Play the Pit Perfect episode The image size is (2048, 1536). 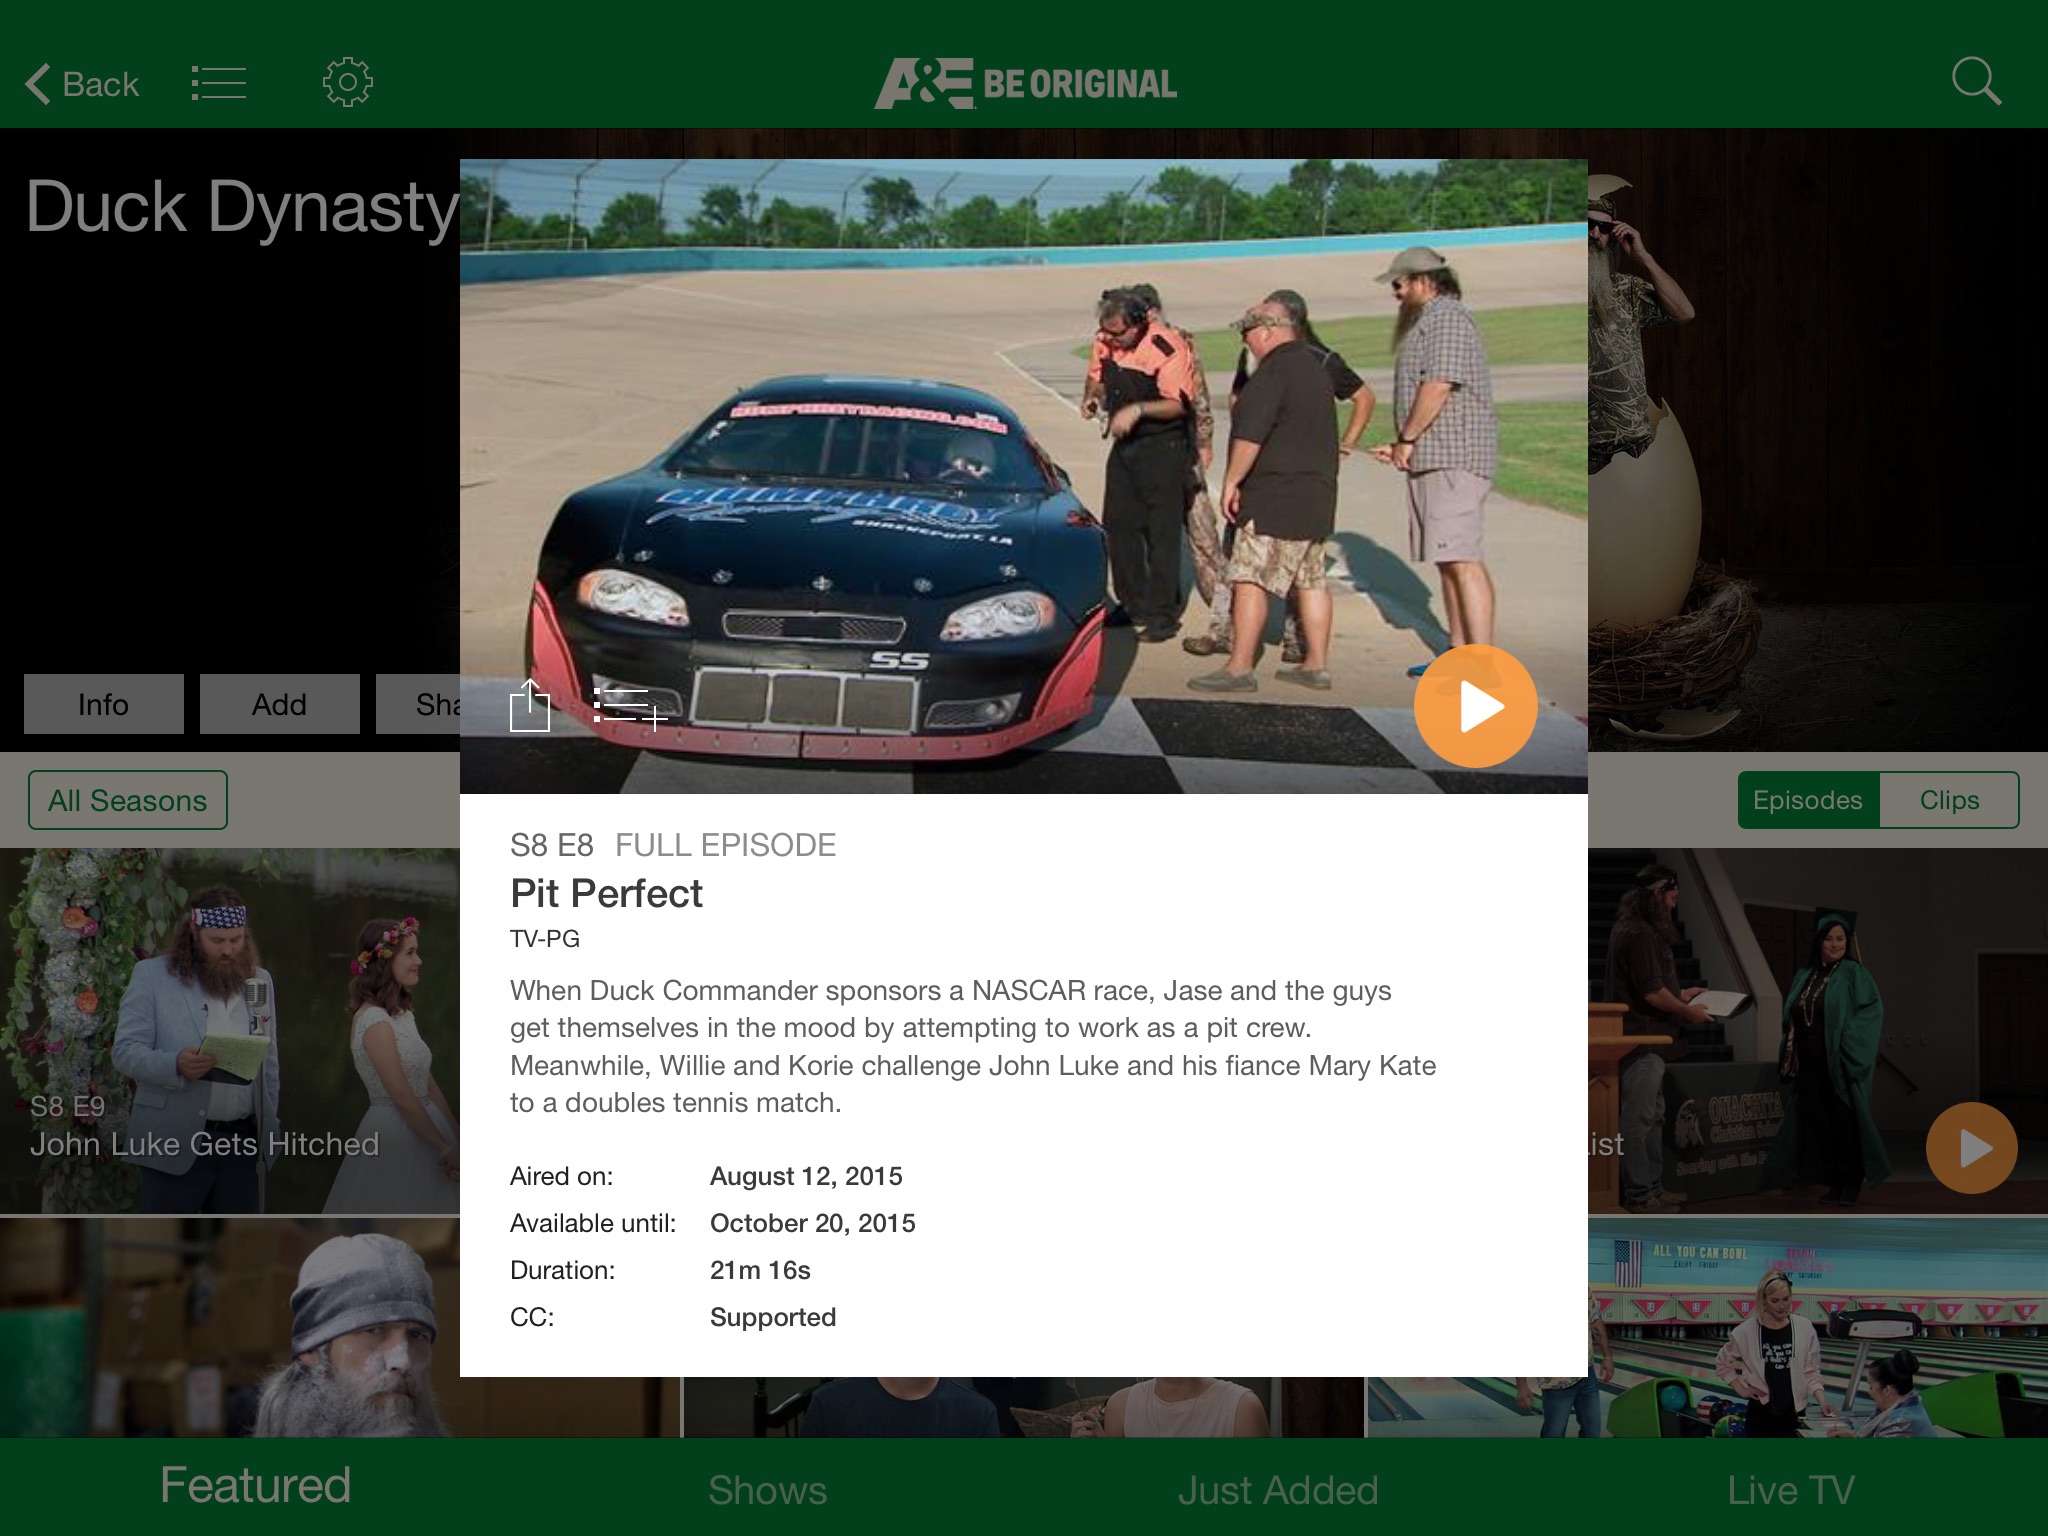[1475, 706]
